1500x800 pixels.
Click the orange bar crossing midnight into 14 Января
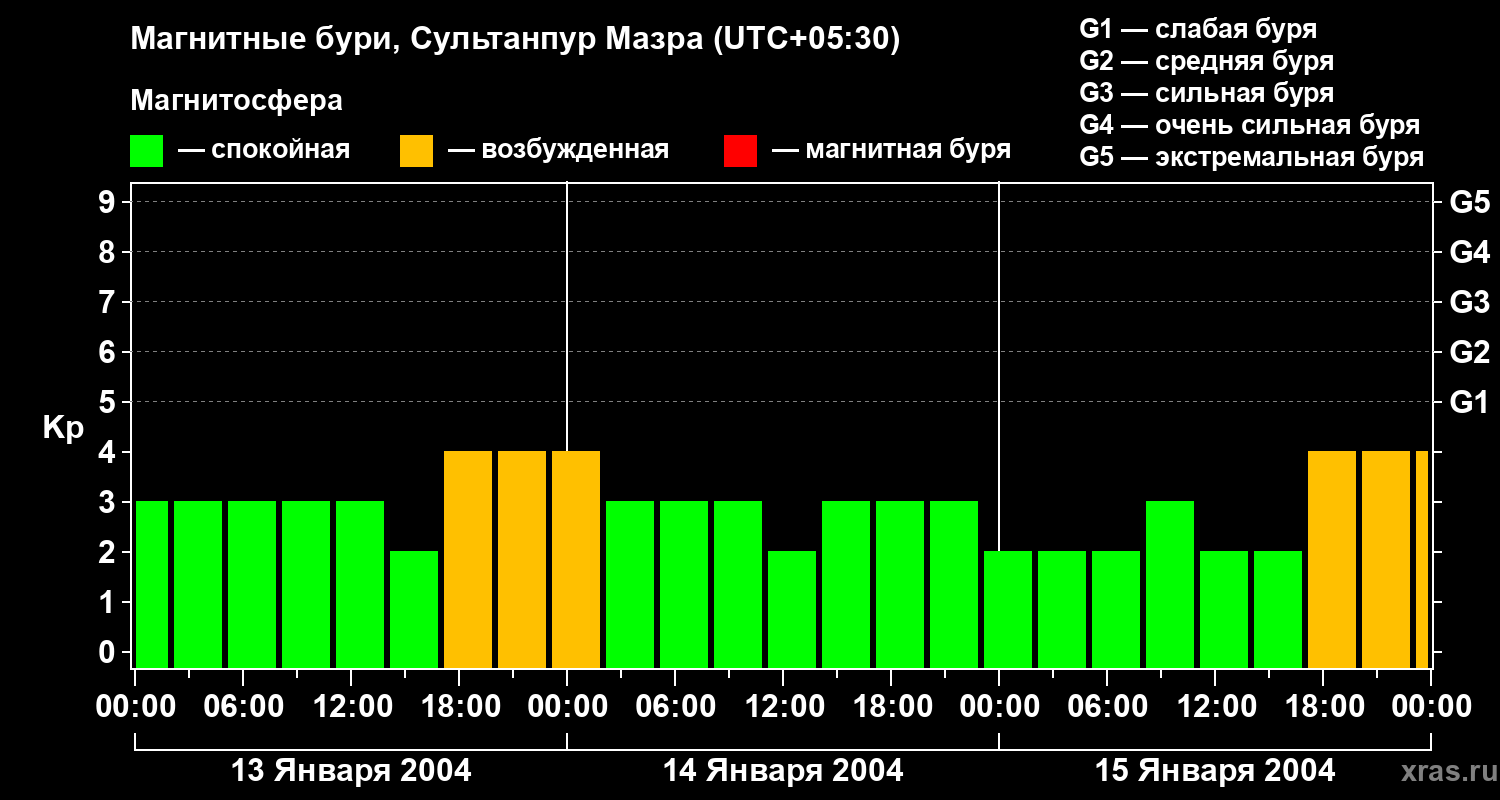(576, 559)
